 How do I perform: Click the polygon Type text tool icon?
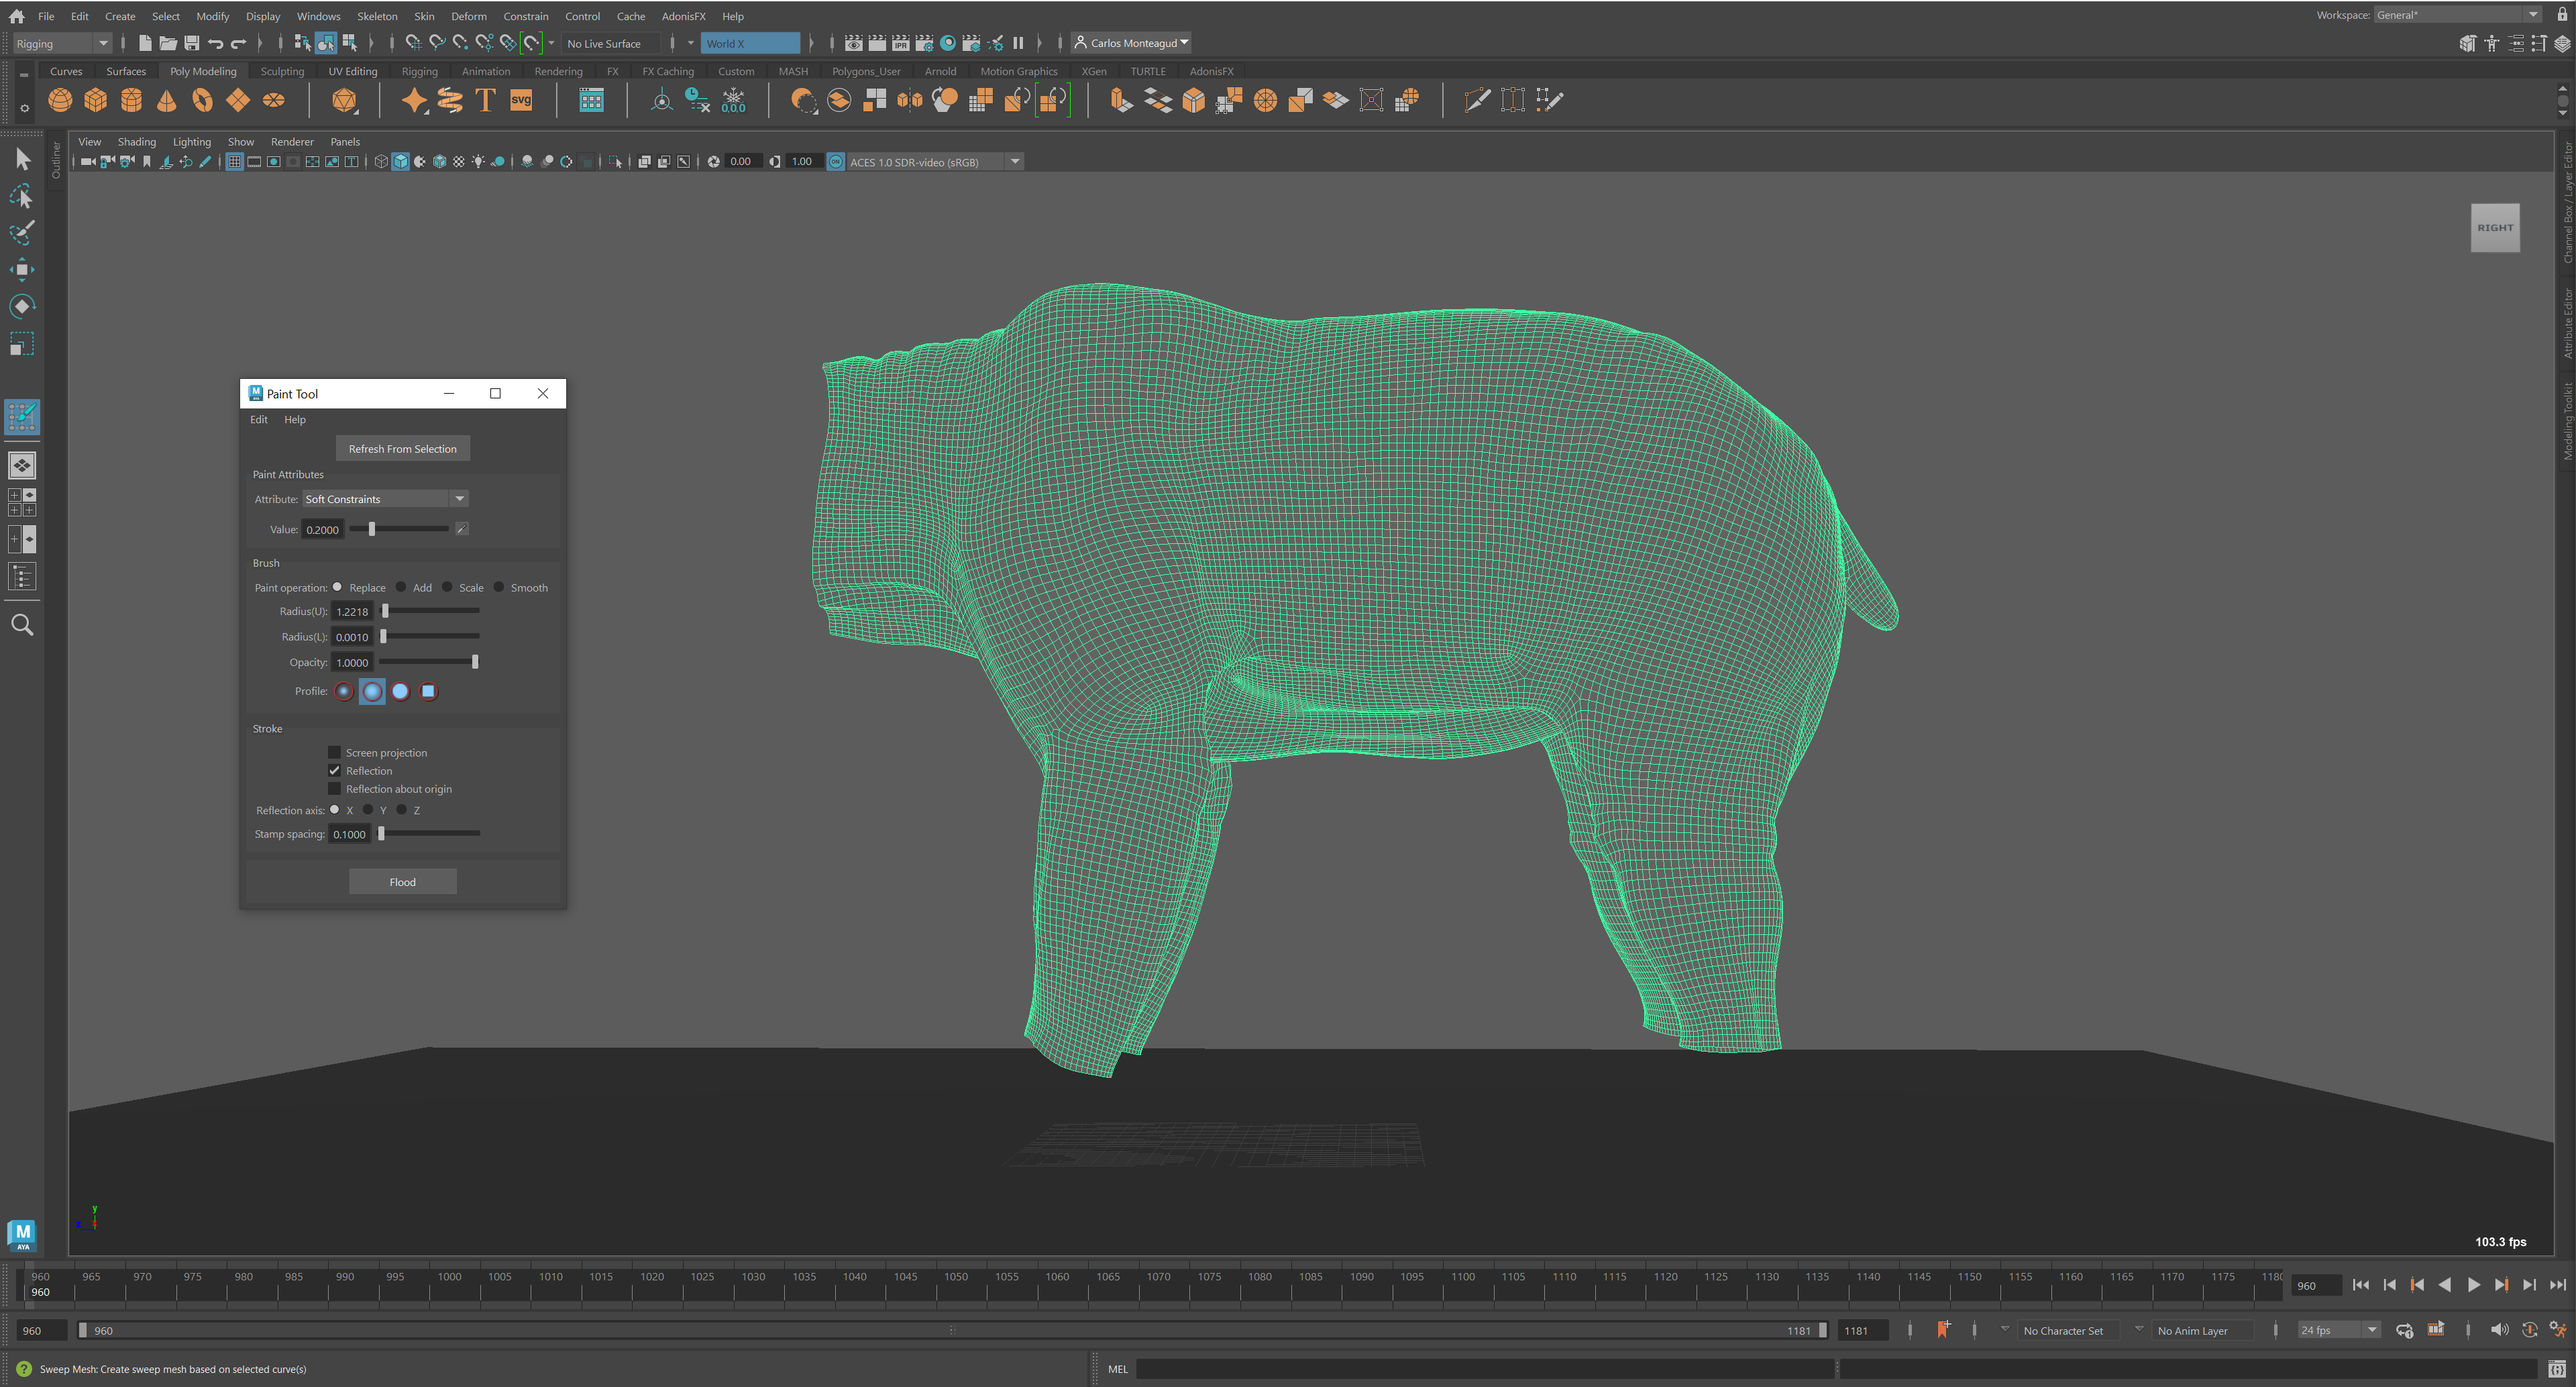click(x=485, y=100)
